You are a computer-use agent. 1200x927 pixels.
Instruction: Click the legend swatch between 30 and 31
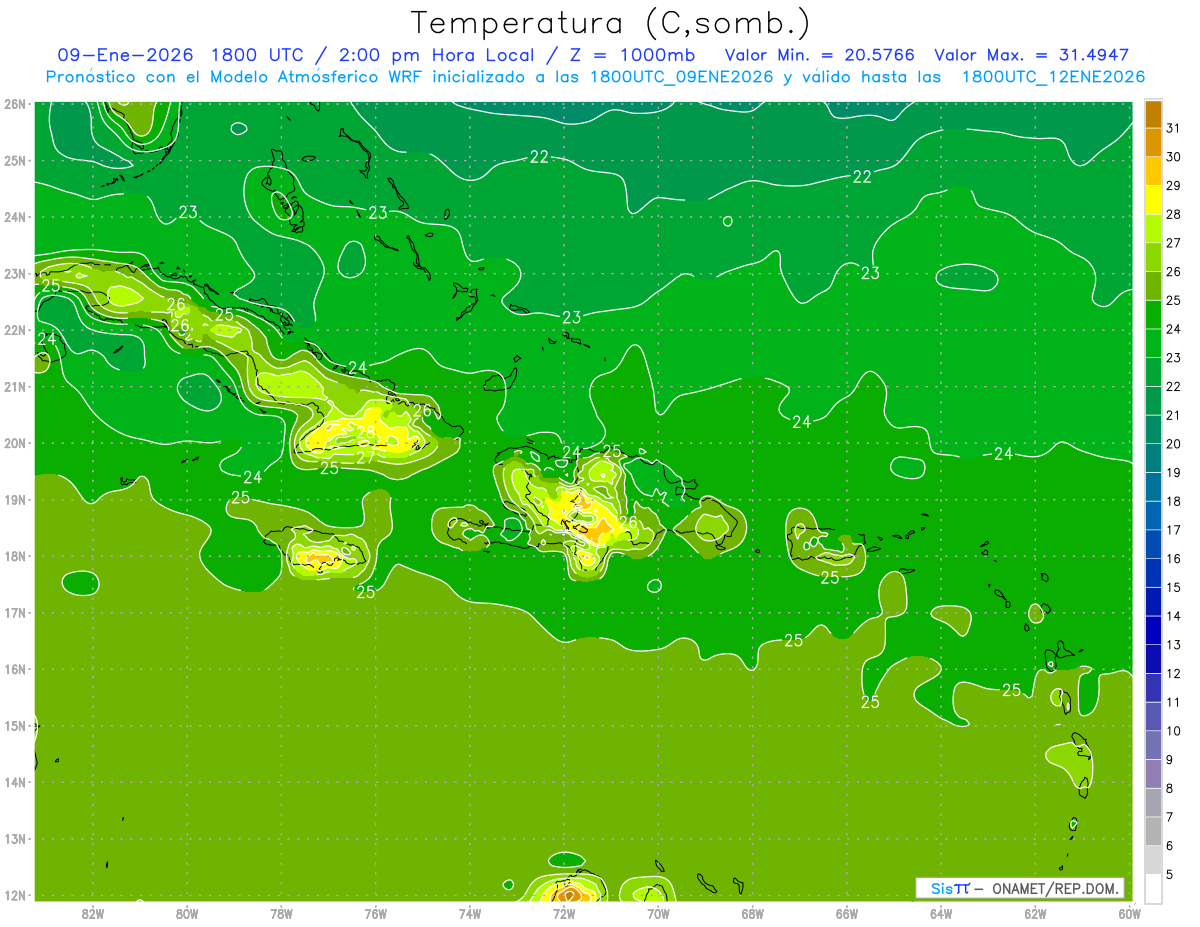(x=1153, y=142)
